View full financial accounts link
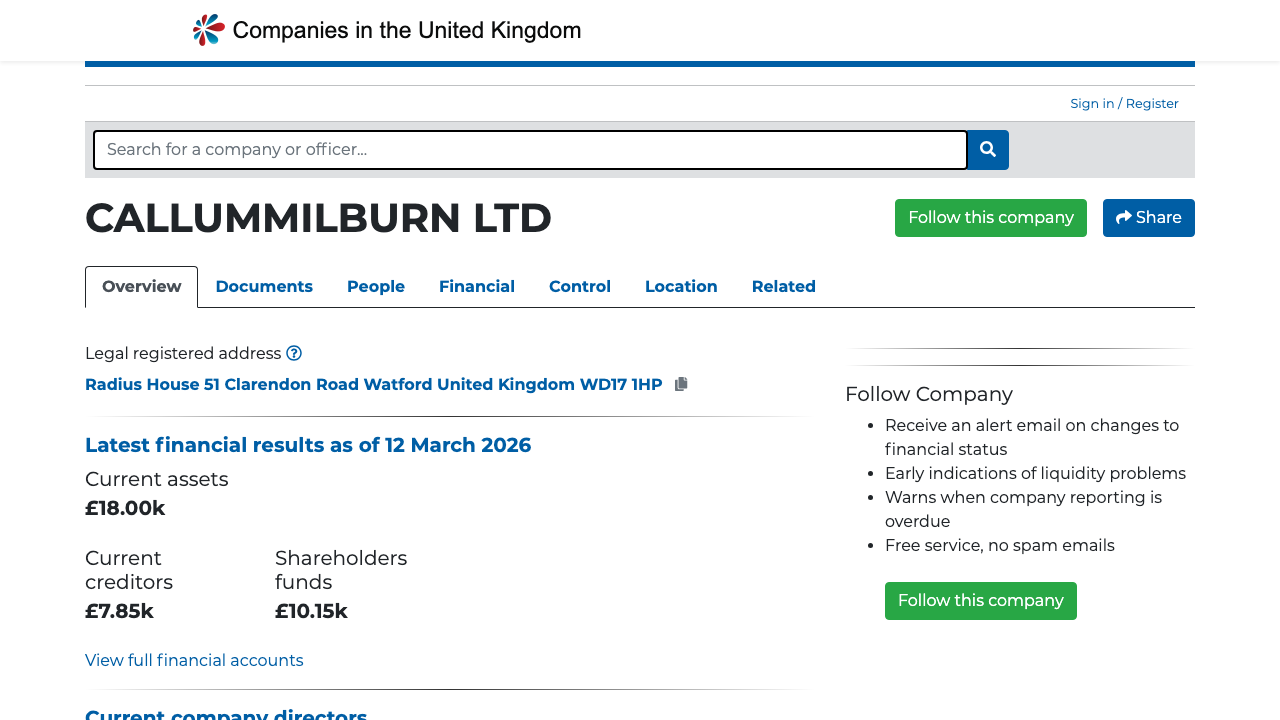This screenshot has height=720, width=1280. tap(194, 660)
